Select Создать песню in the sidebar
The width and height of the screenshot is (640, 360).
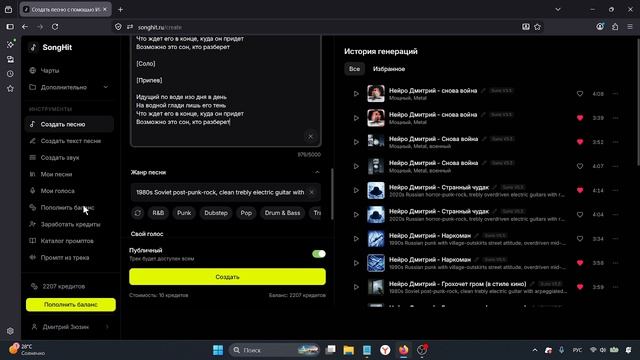pos(69,124)
